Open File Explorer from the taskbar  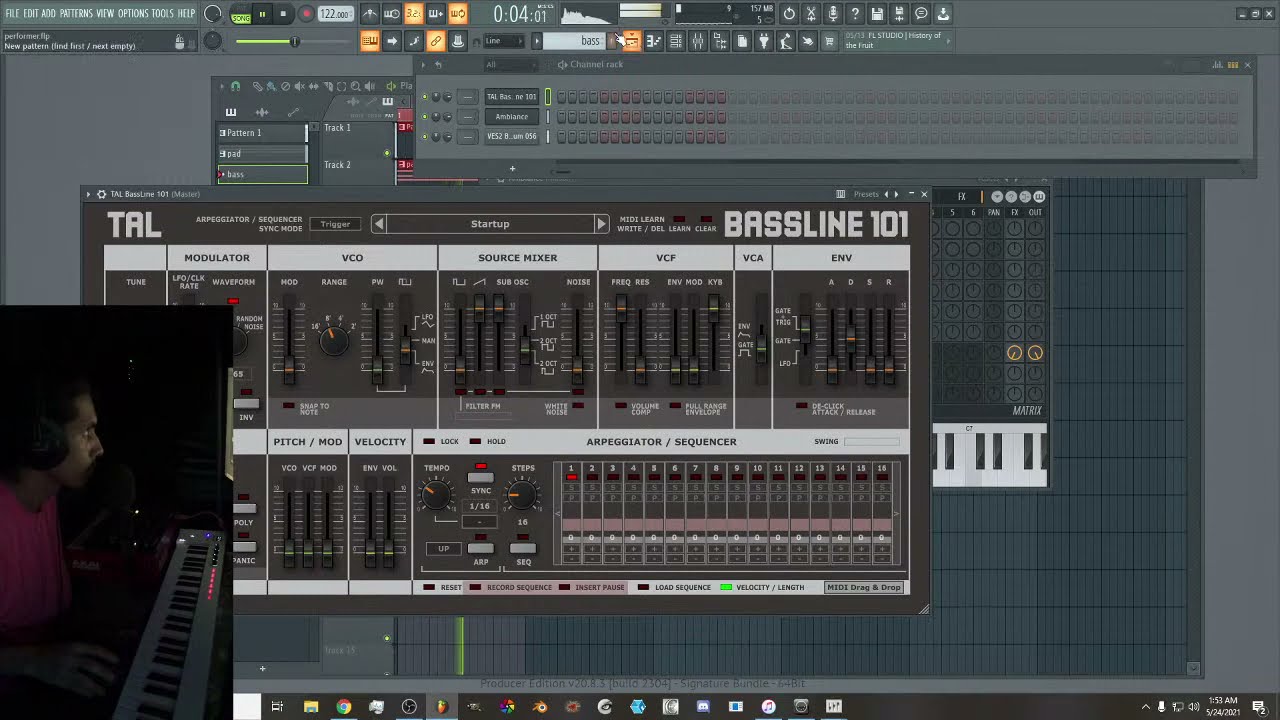pyautogui.click(x=311, y=706)
